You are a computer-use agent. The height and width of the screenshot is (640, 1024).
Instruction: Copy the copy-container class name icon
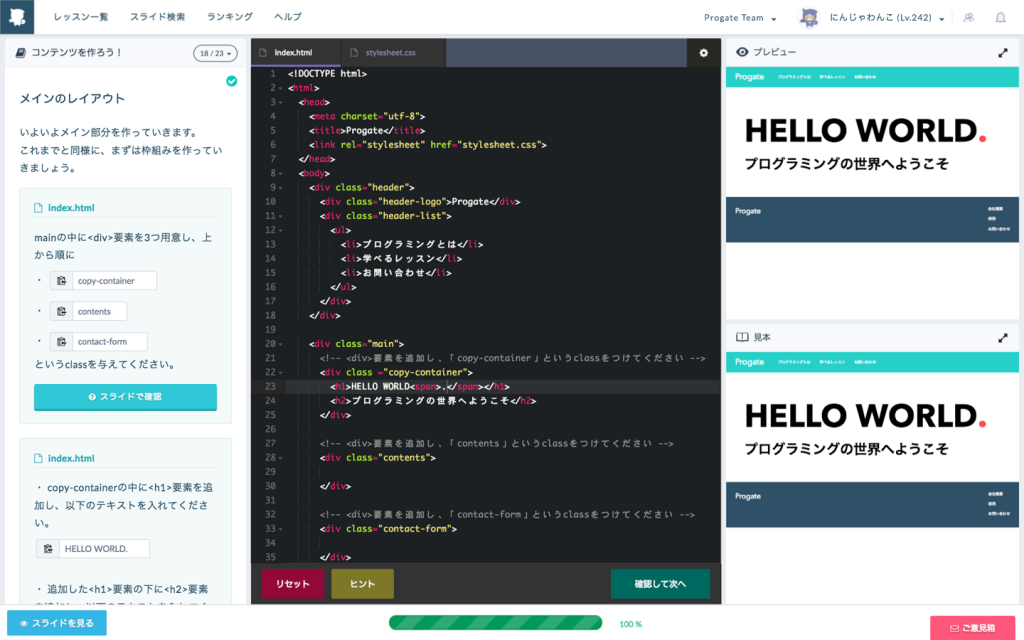pos(61,281)
